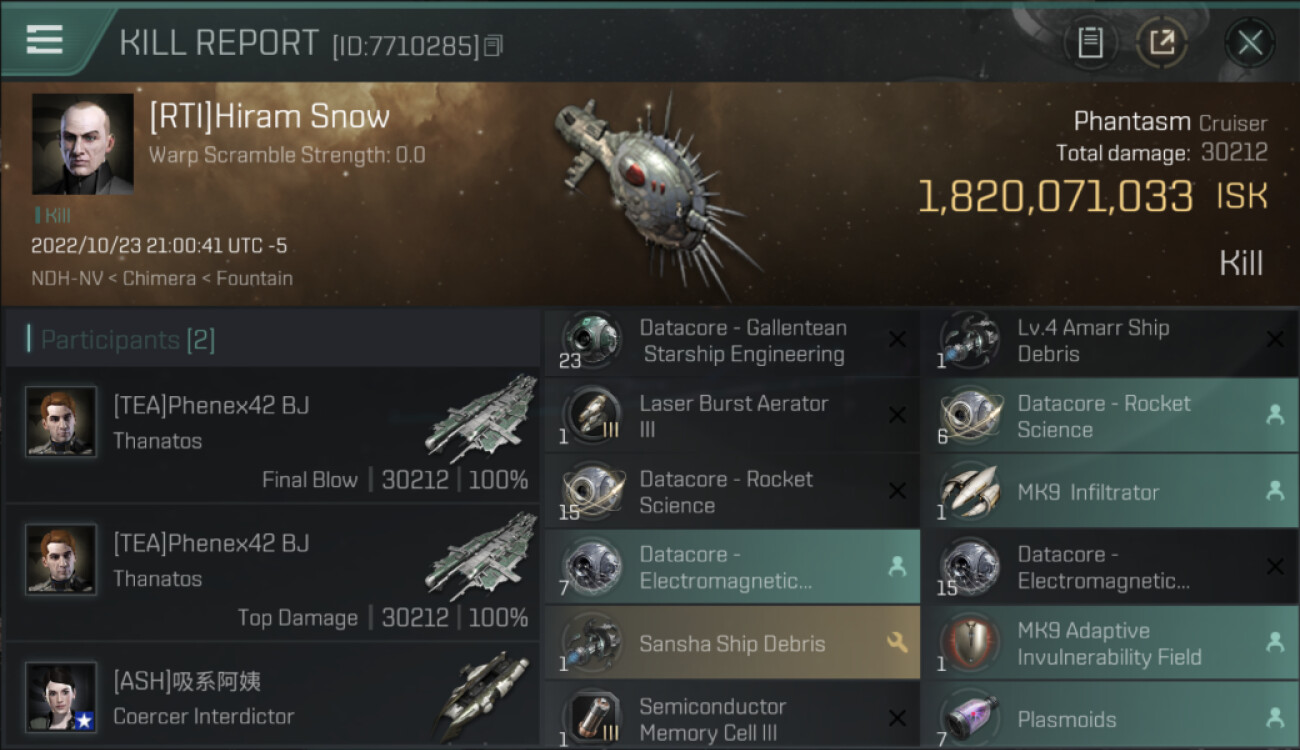
Task: Open the clipboard notes icon
Action: 1090,42
